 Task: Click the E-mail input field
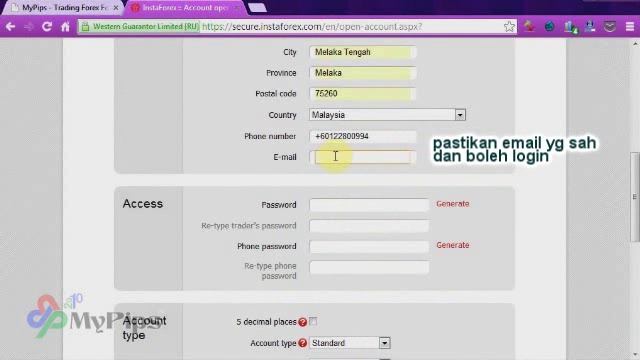pos(363,157)
